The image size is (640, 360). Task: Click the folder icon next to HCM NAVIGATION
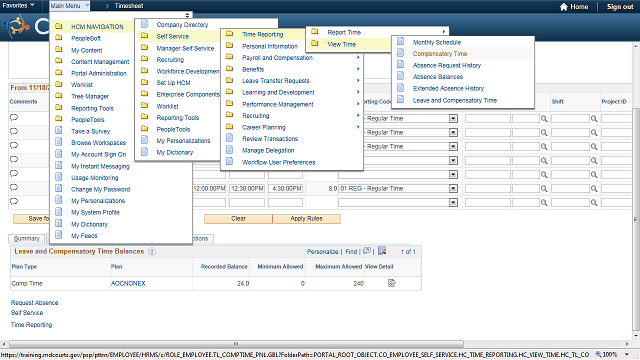coord(59,26)
